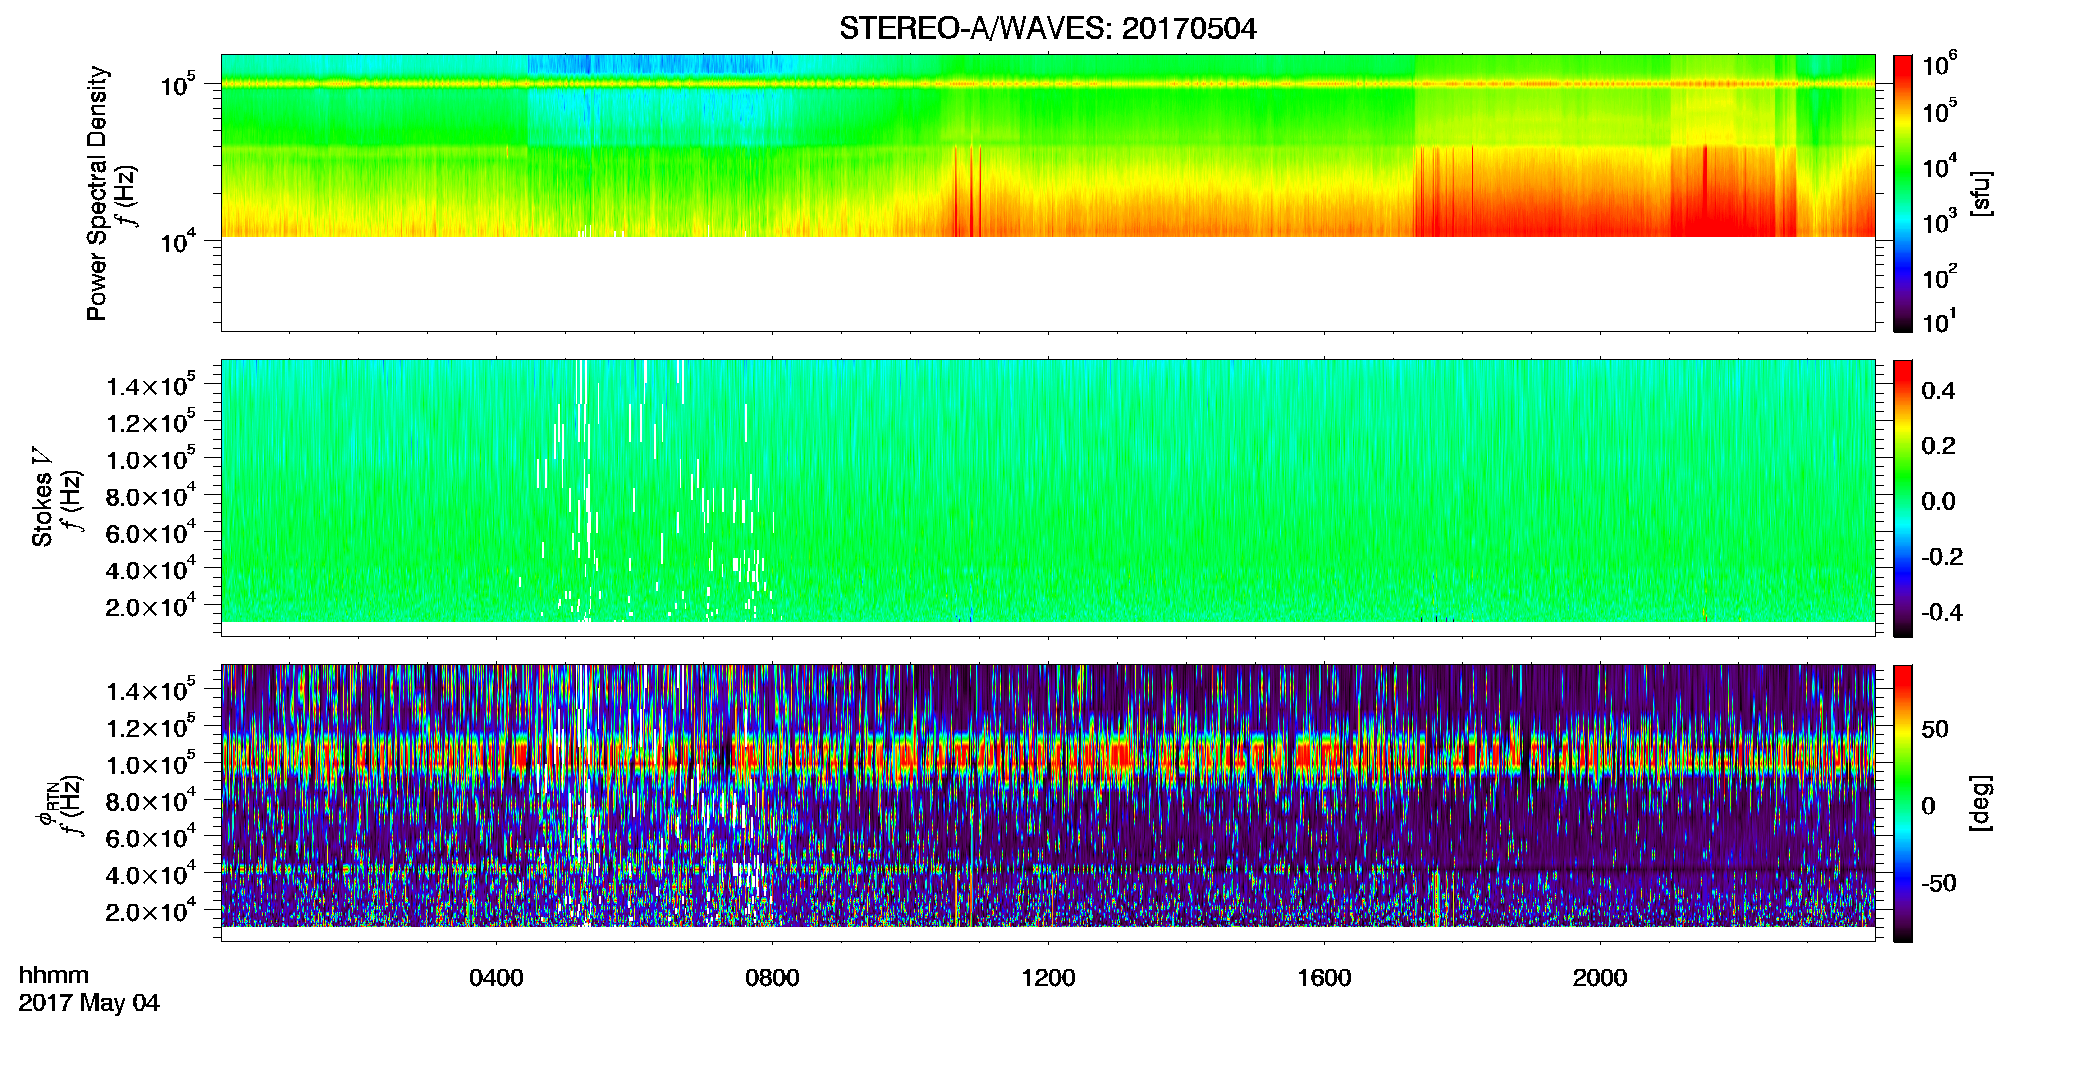Click the 6.0×10^4 tick on Stokes V panel
The height and width of the screenshot is (1080, 2096).
(151, 532)
